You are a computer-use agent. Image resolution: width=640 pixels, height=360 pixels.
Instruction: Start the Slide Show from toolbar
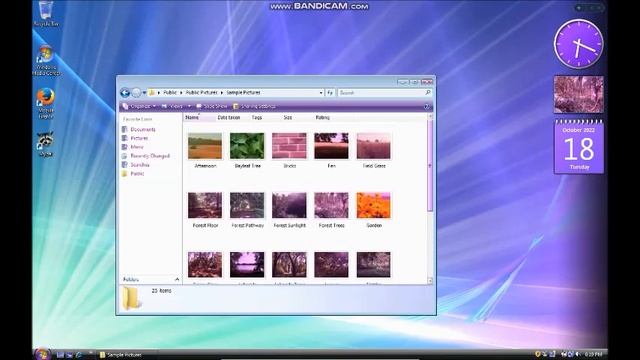point(211,106)
